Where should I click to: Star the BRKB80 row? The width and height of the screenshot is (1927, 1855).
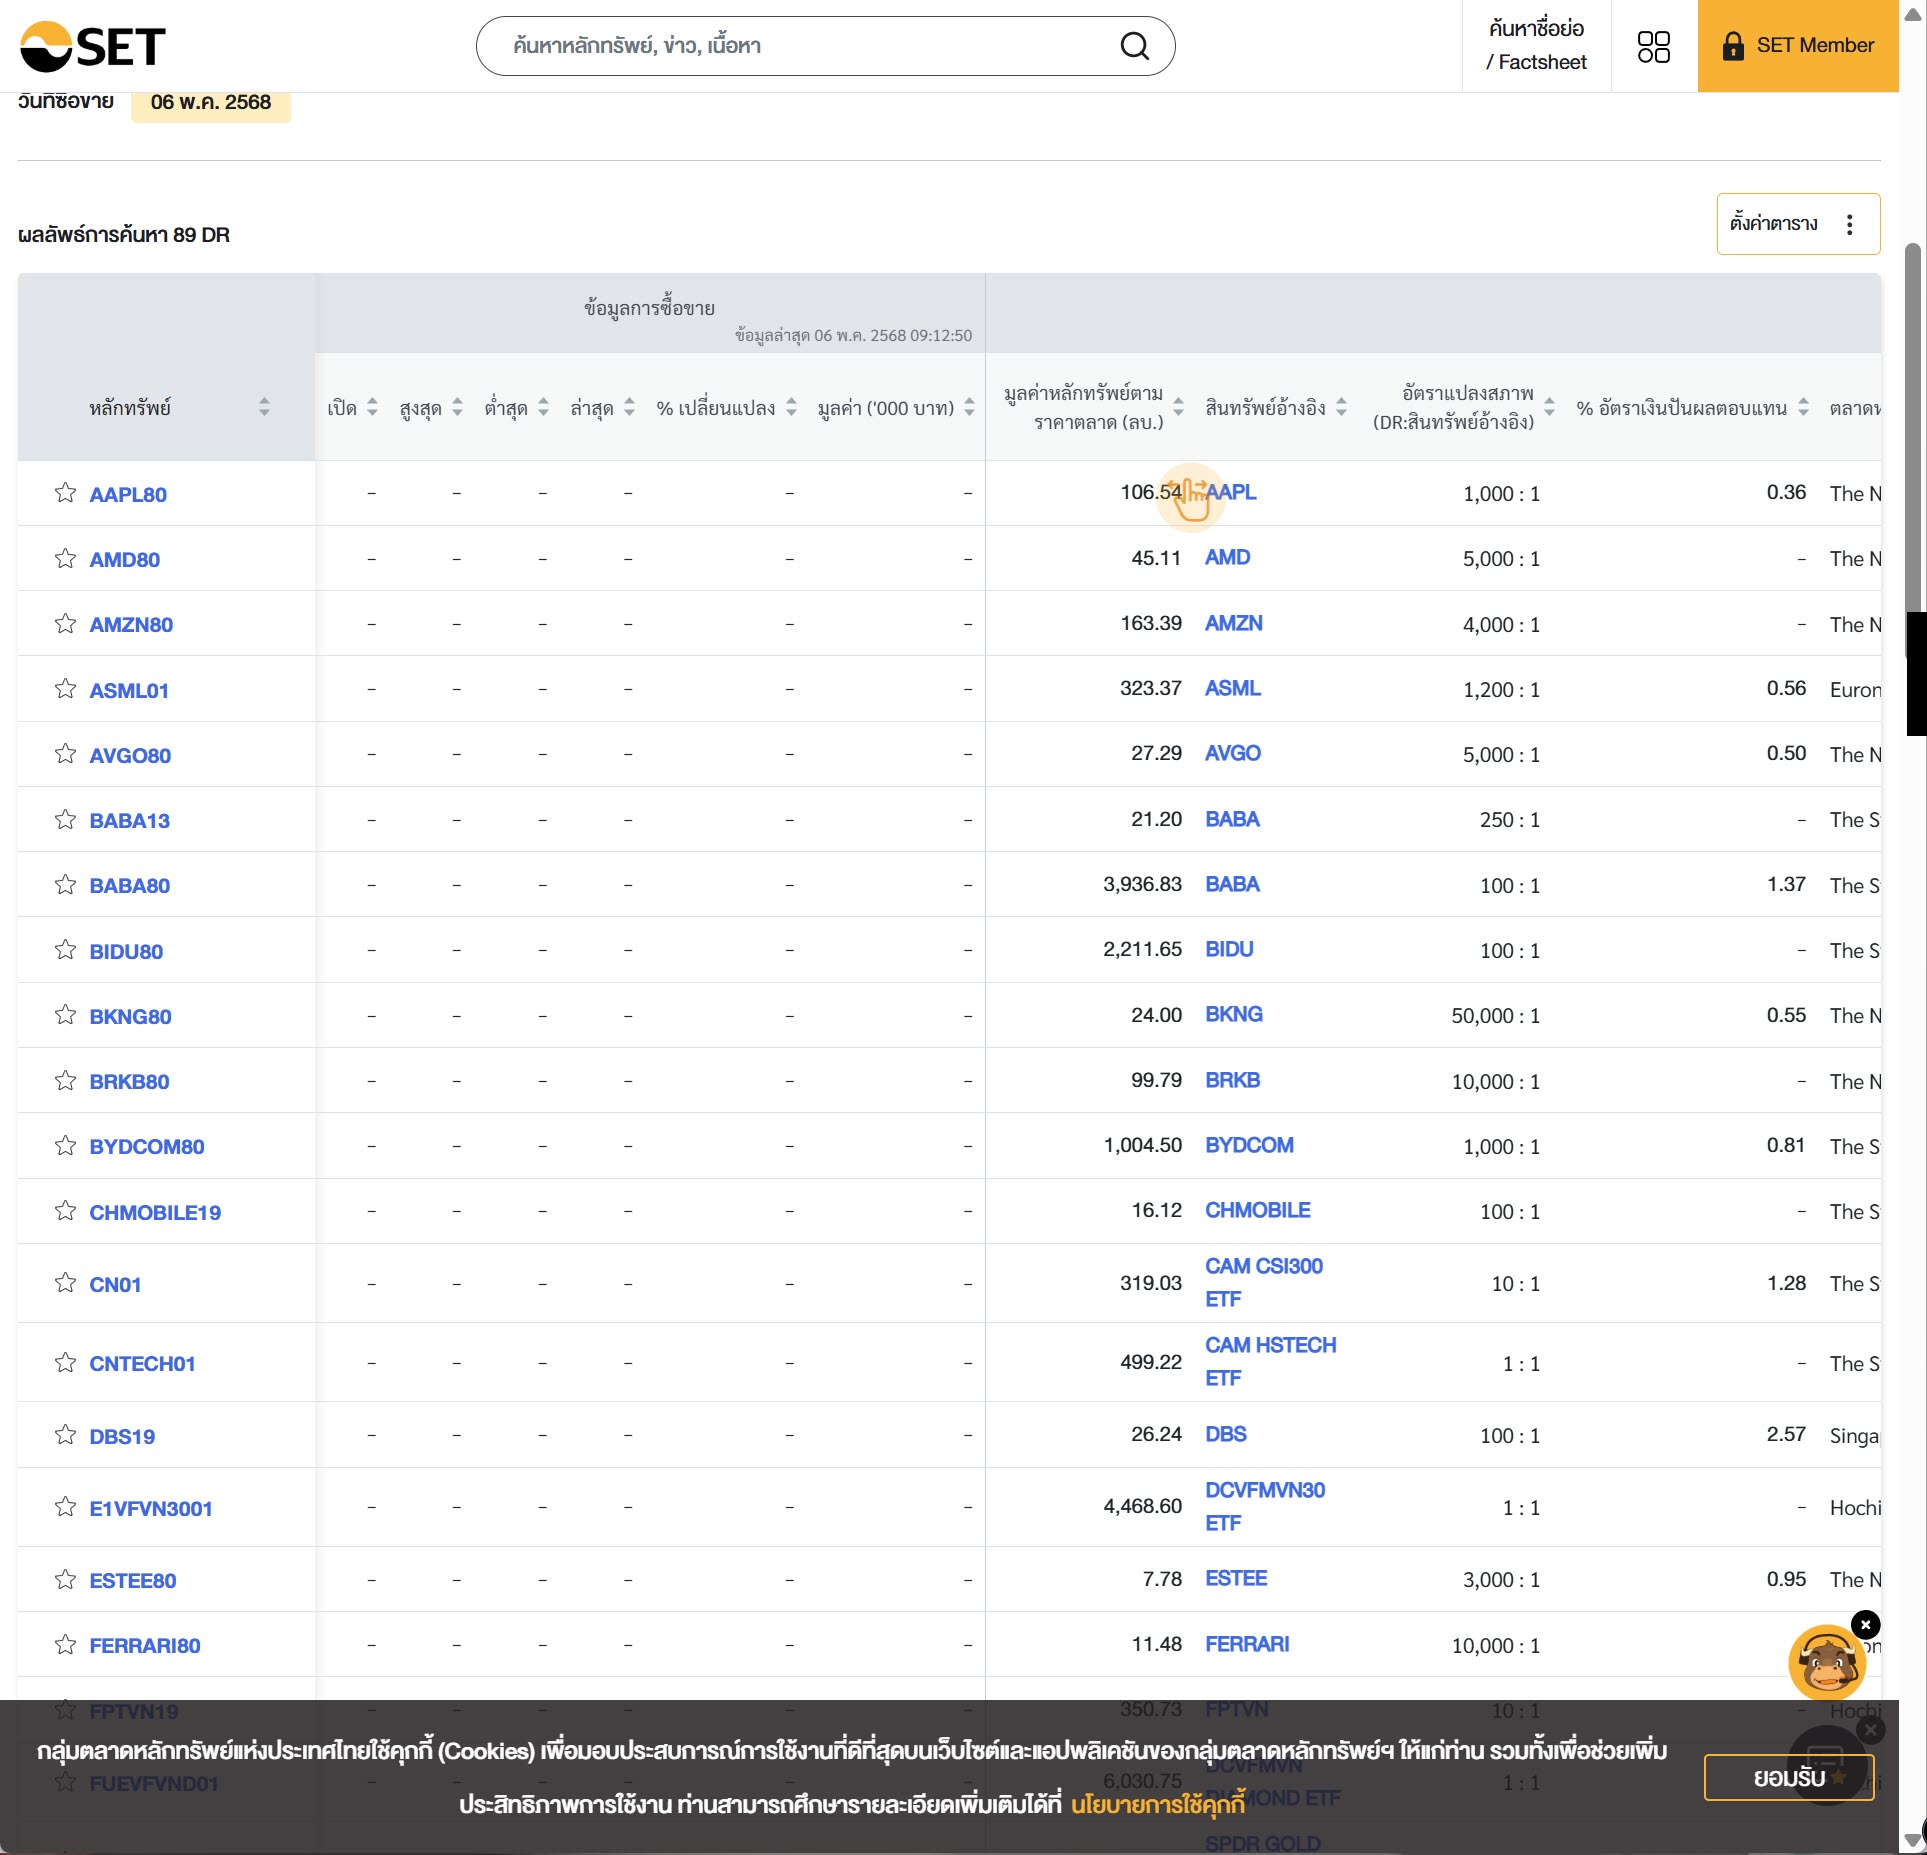pyautogui.click(x=65, y=1080)
